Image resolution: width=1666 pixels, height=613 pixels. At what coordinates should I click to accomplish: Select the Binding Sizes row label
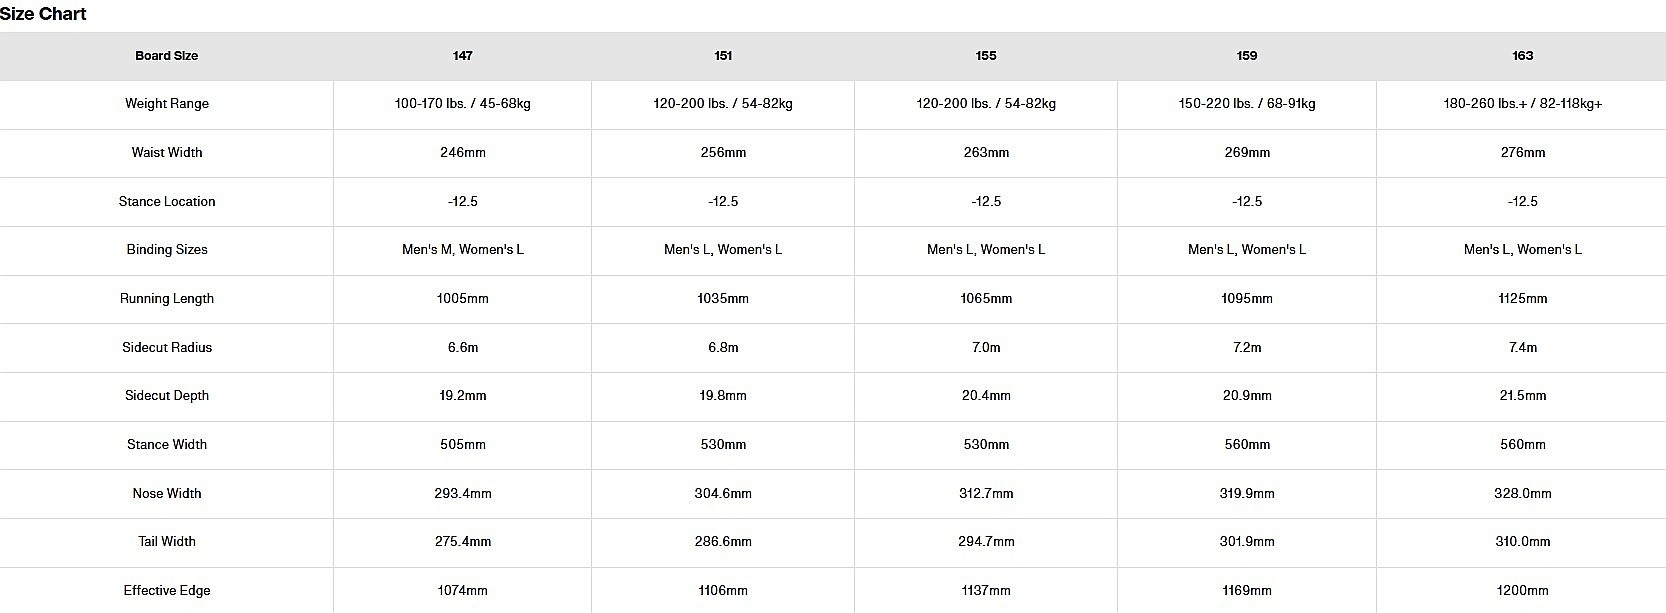click(x=167, y=250)
